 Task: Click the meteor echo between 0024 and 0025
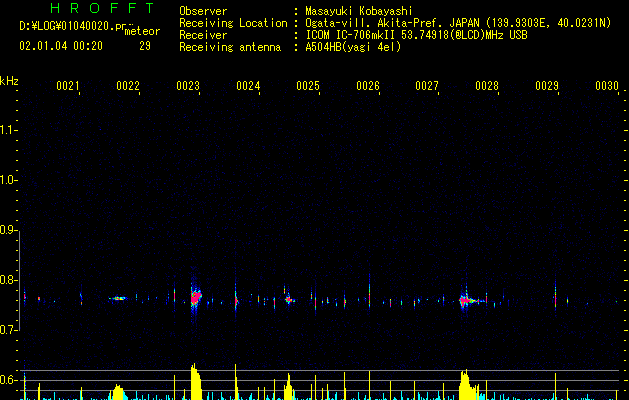tap(289, 299)
